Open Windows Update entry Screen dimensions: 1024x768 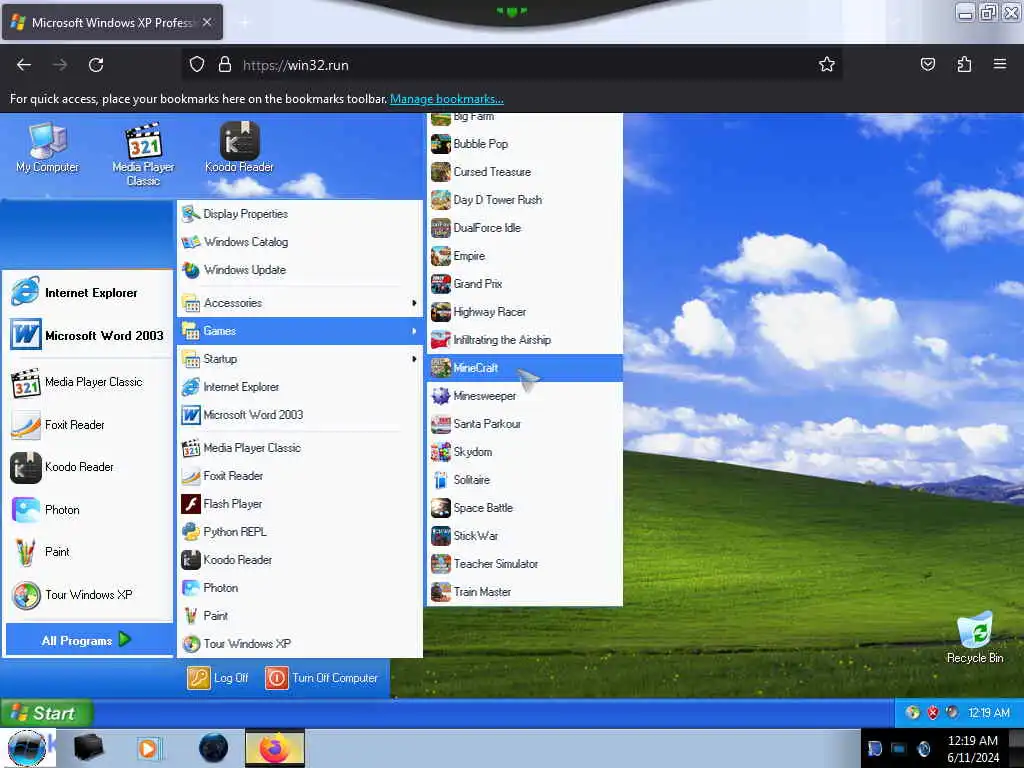point(300,270)
